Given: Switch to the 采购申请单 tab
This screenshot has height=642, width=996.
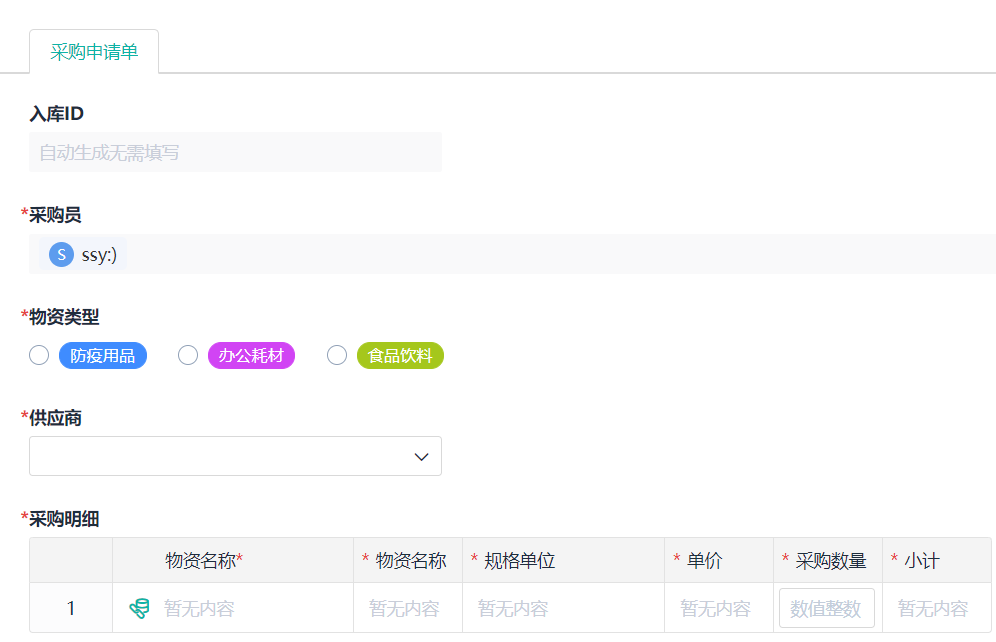Looking at the screenshot, I should pos(94,52).
